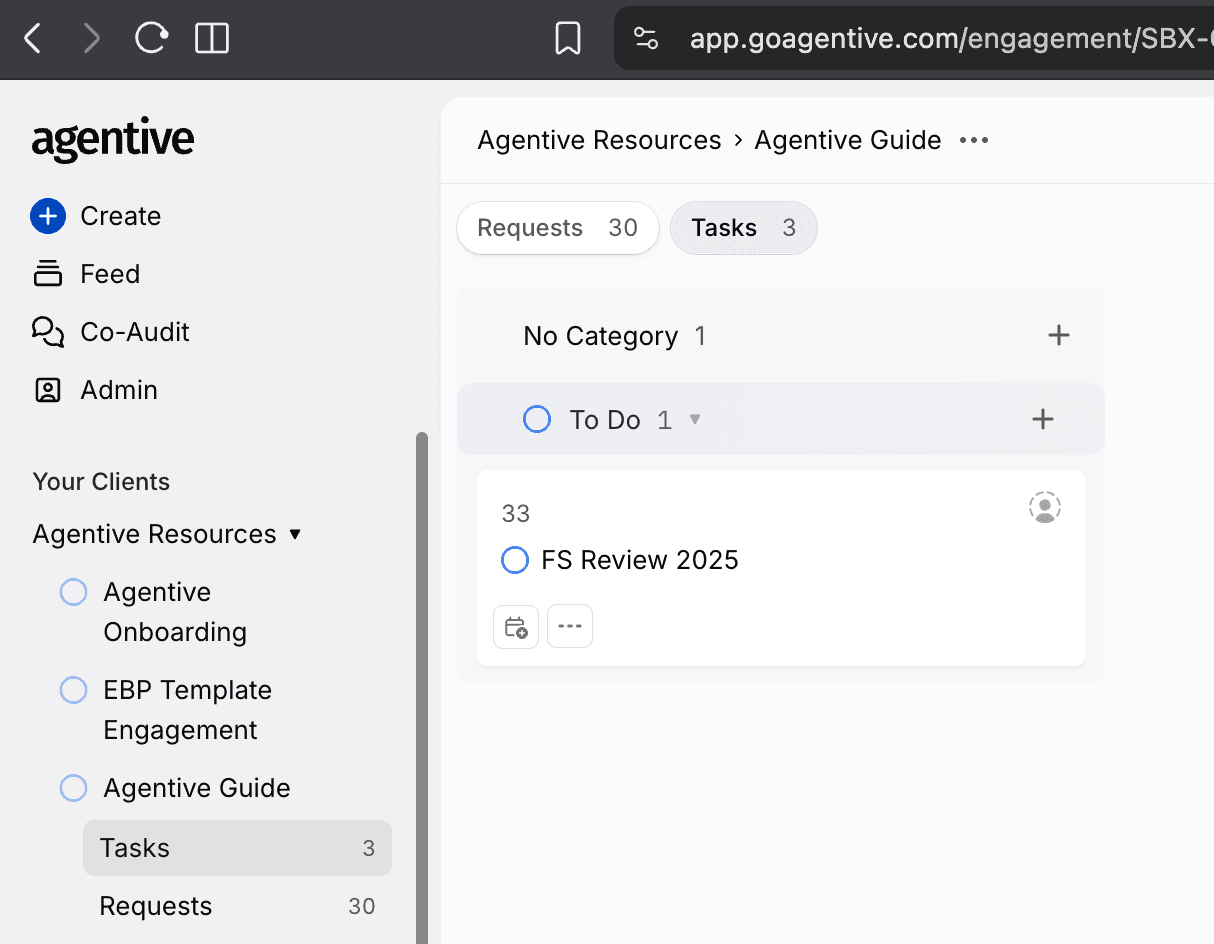Select Agentive Guide in the sidebar
The height and width of the screenshot is (944, 1214).
197,788
